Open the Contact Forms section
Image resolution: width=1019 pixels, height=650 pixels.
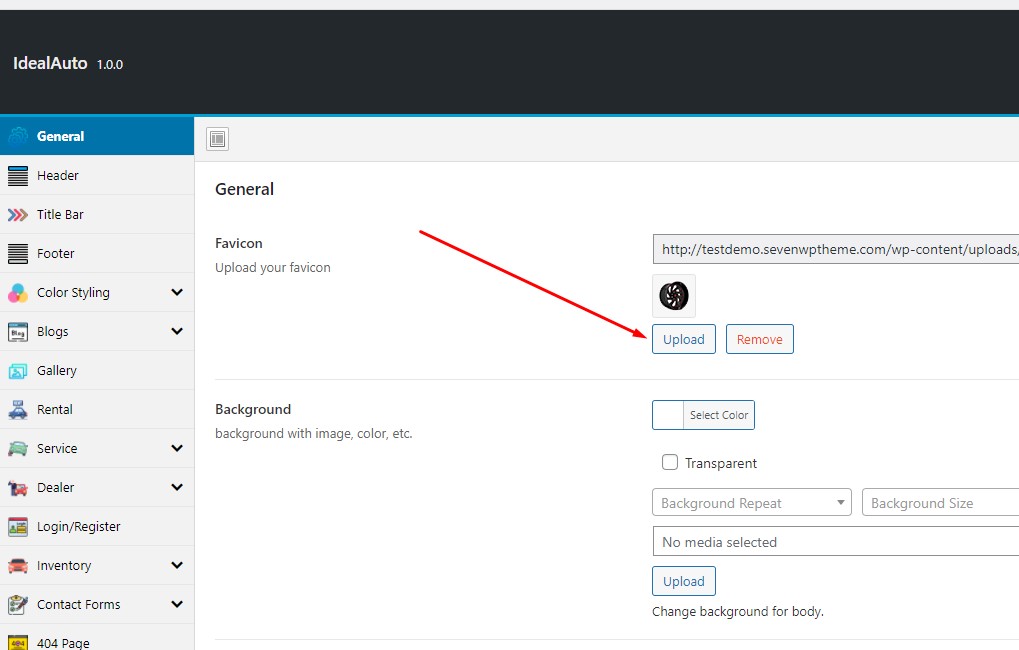coord(78,605)
